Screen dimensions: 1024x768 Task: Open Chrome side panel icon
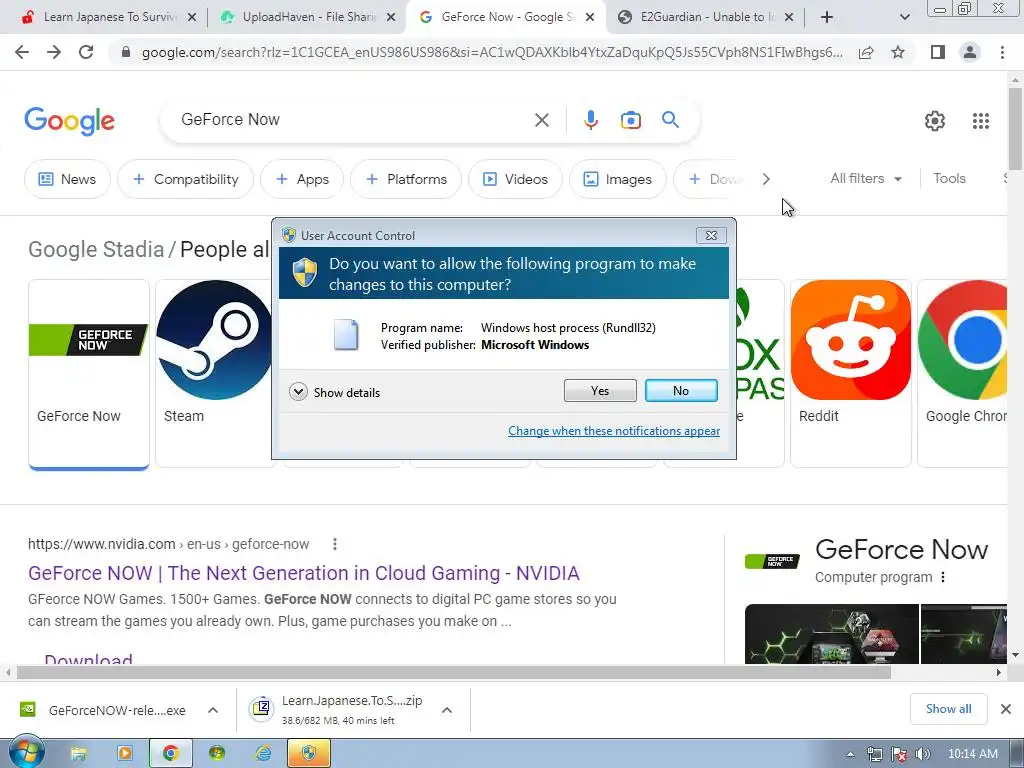tap(938, 52)
